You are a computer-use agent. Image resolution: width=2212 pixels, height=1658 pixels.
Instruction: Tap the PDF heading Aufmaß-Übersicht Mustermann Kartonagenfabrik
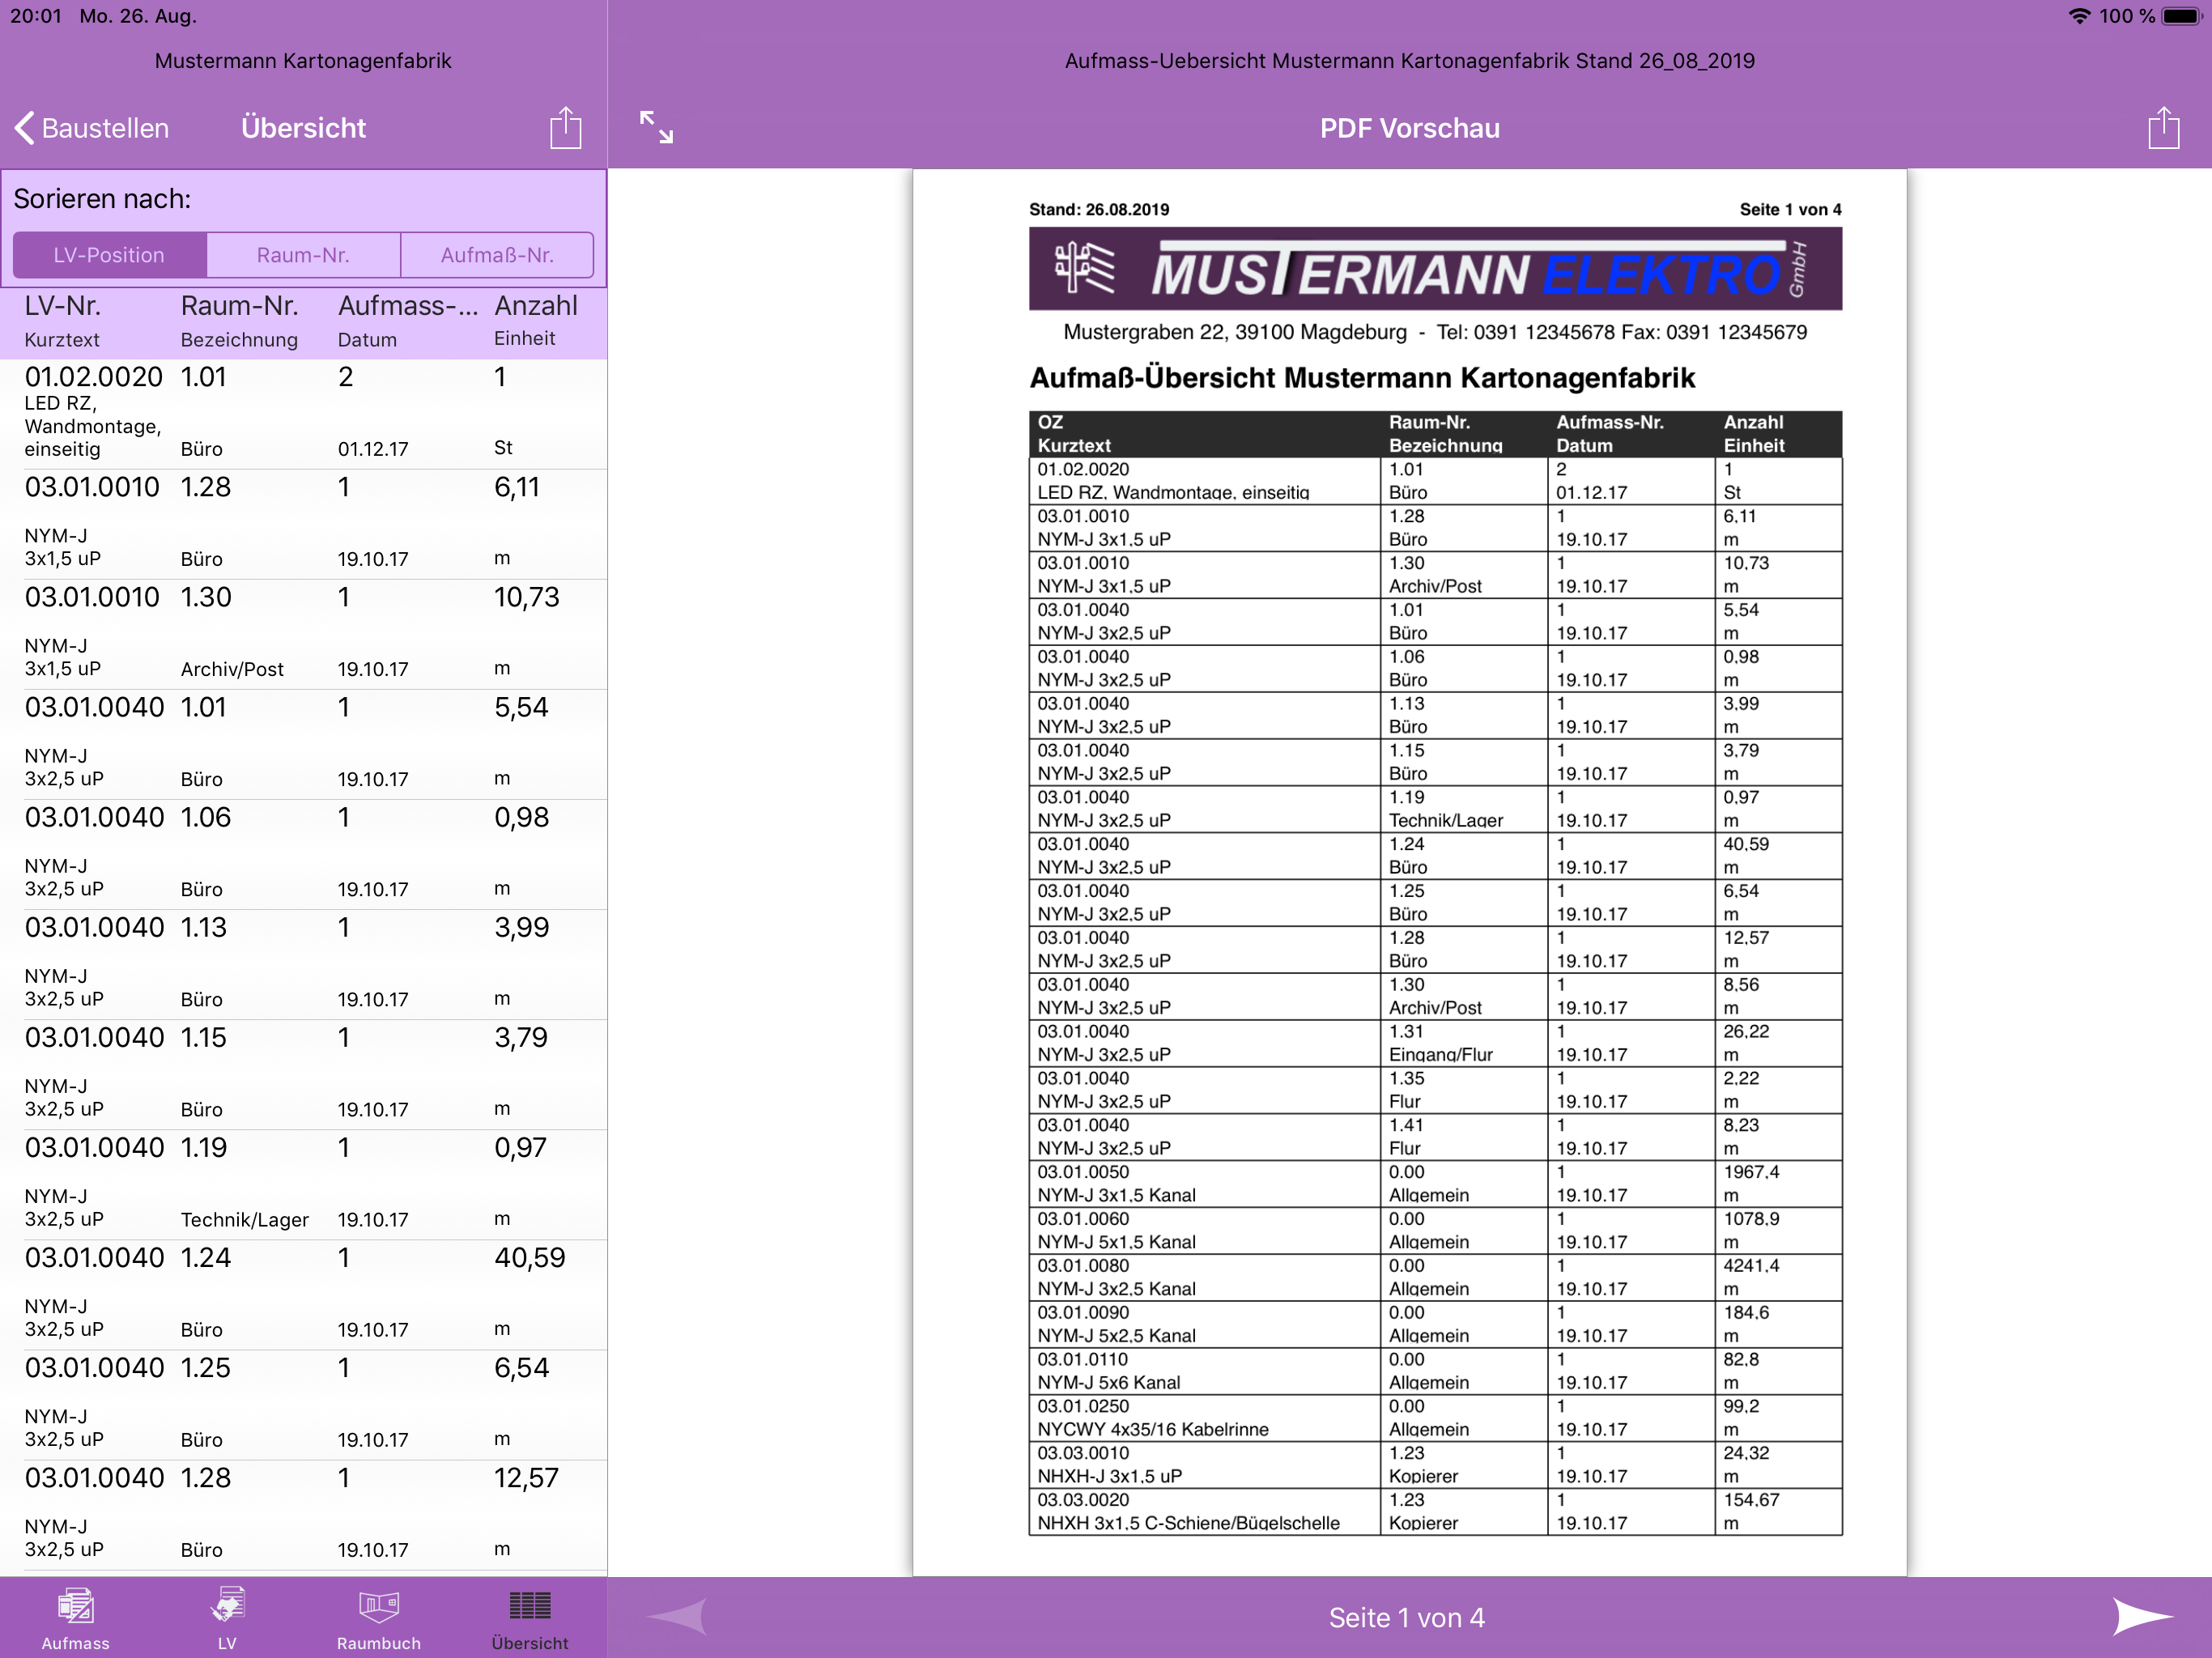tap(1362, 378)
